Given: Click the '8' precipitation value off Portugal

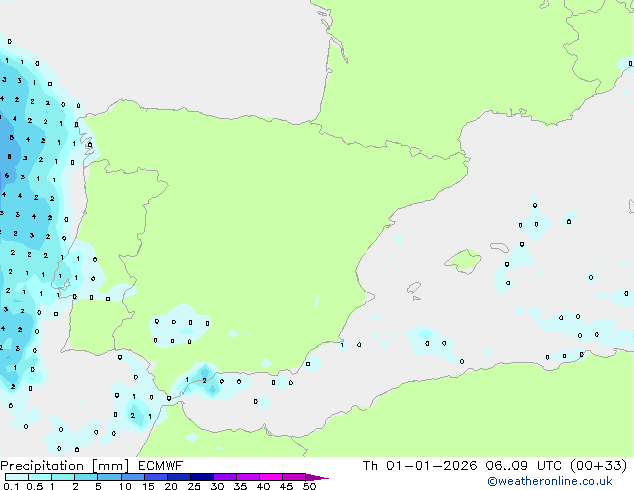Looking at the screenshot, I should click(x=9, y=156).
